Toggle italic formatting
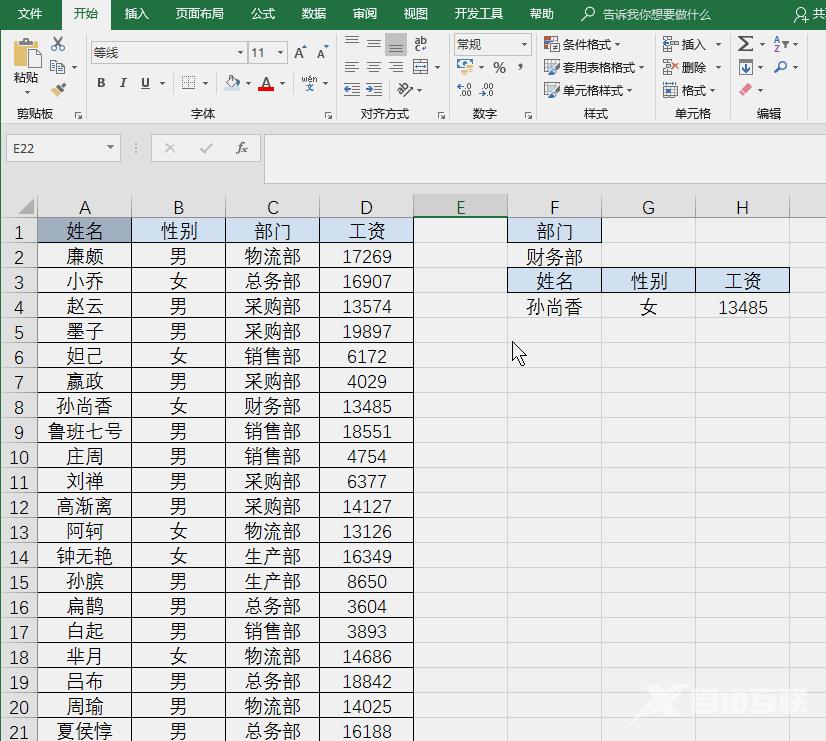This screenshot has height=741, width=826. [124, 83]
